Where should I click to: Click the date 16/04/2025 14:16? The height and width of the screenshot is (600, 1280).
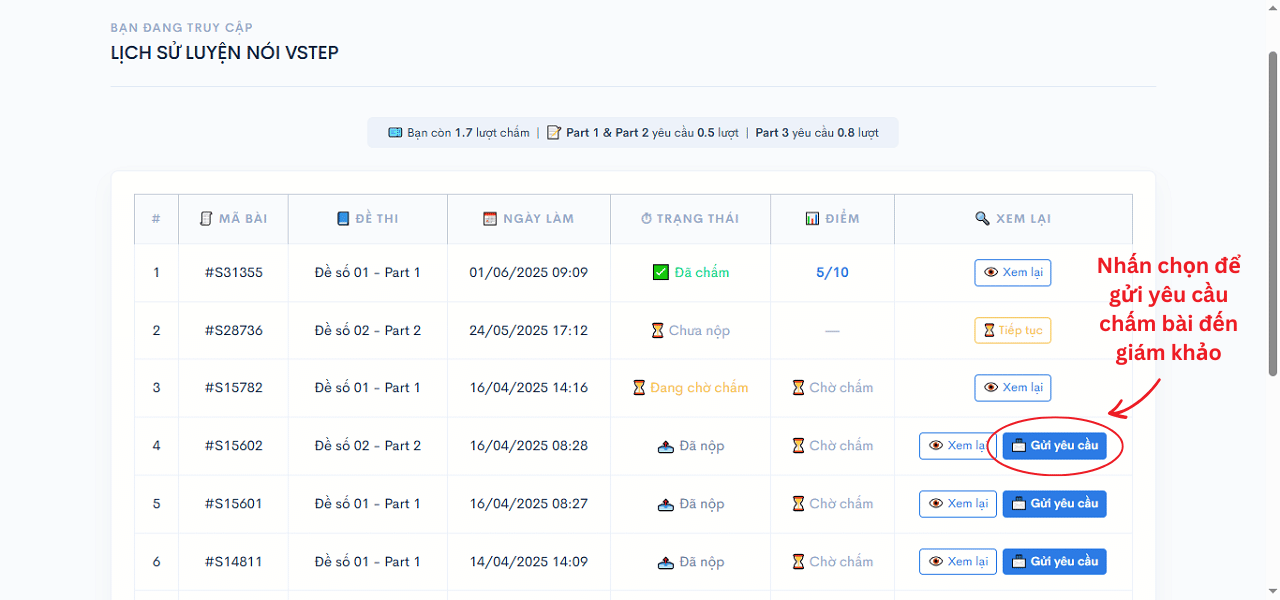point(529,388)
